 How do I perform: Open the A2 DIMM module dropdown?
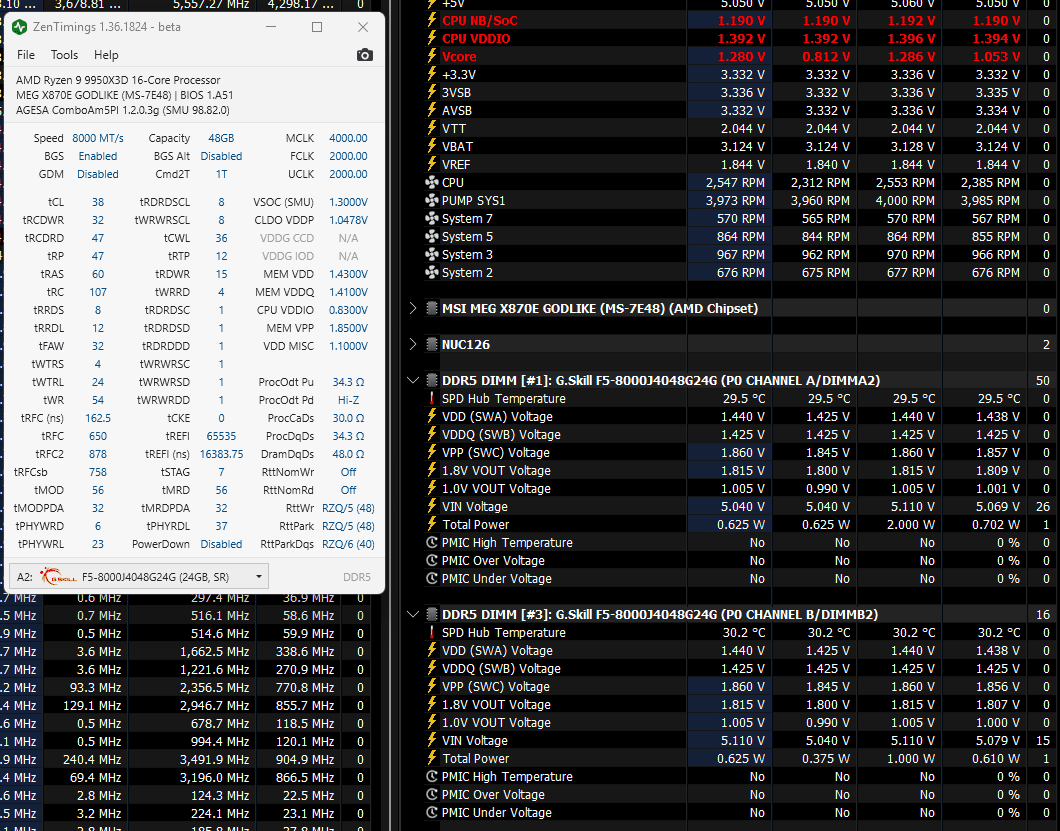139,577
